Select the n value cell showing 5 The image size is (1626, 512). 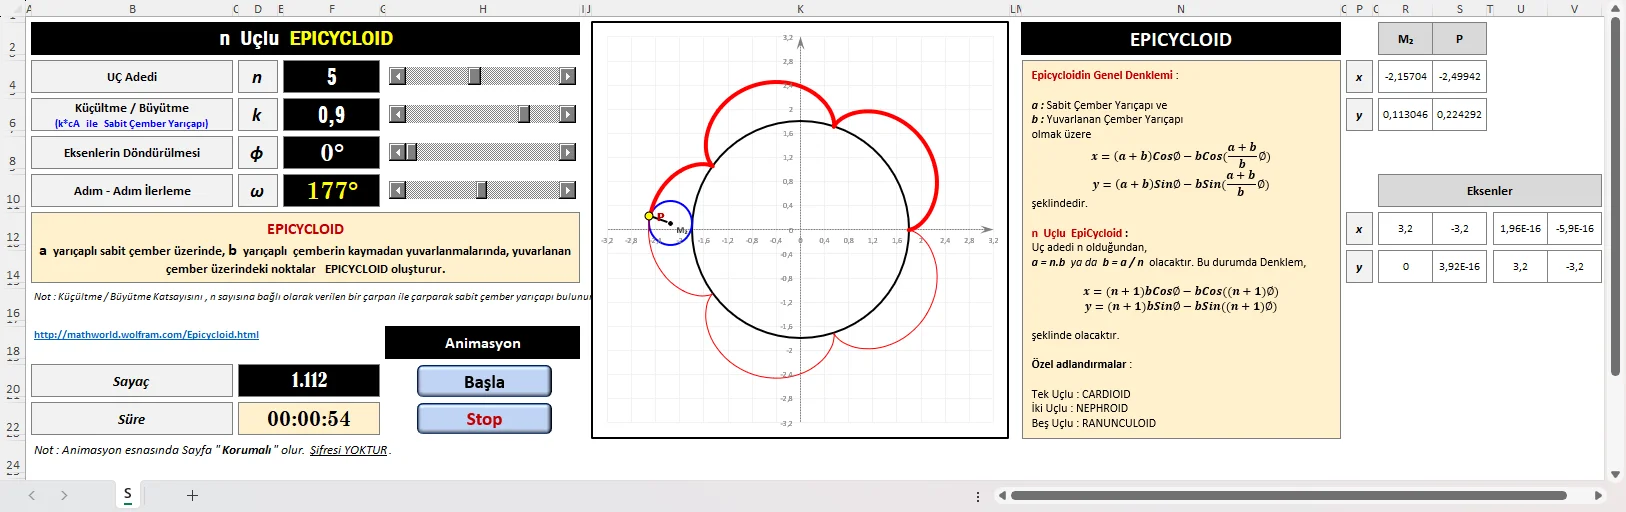(x=332, y=77)
